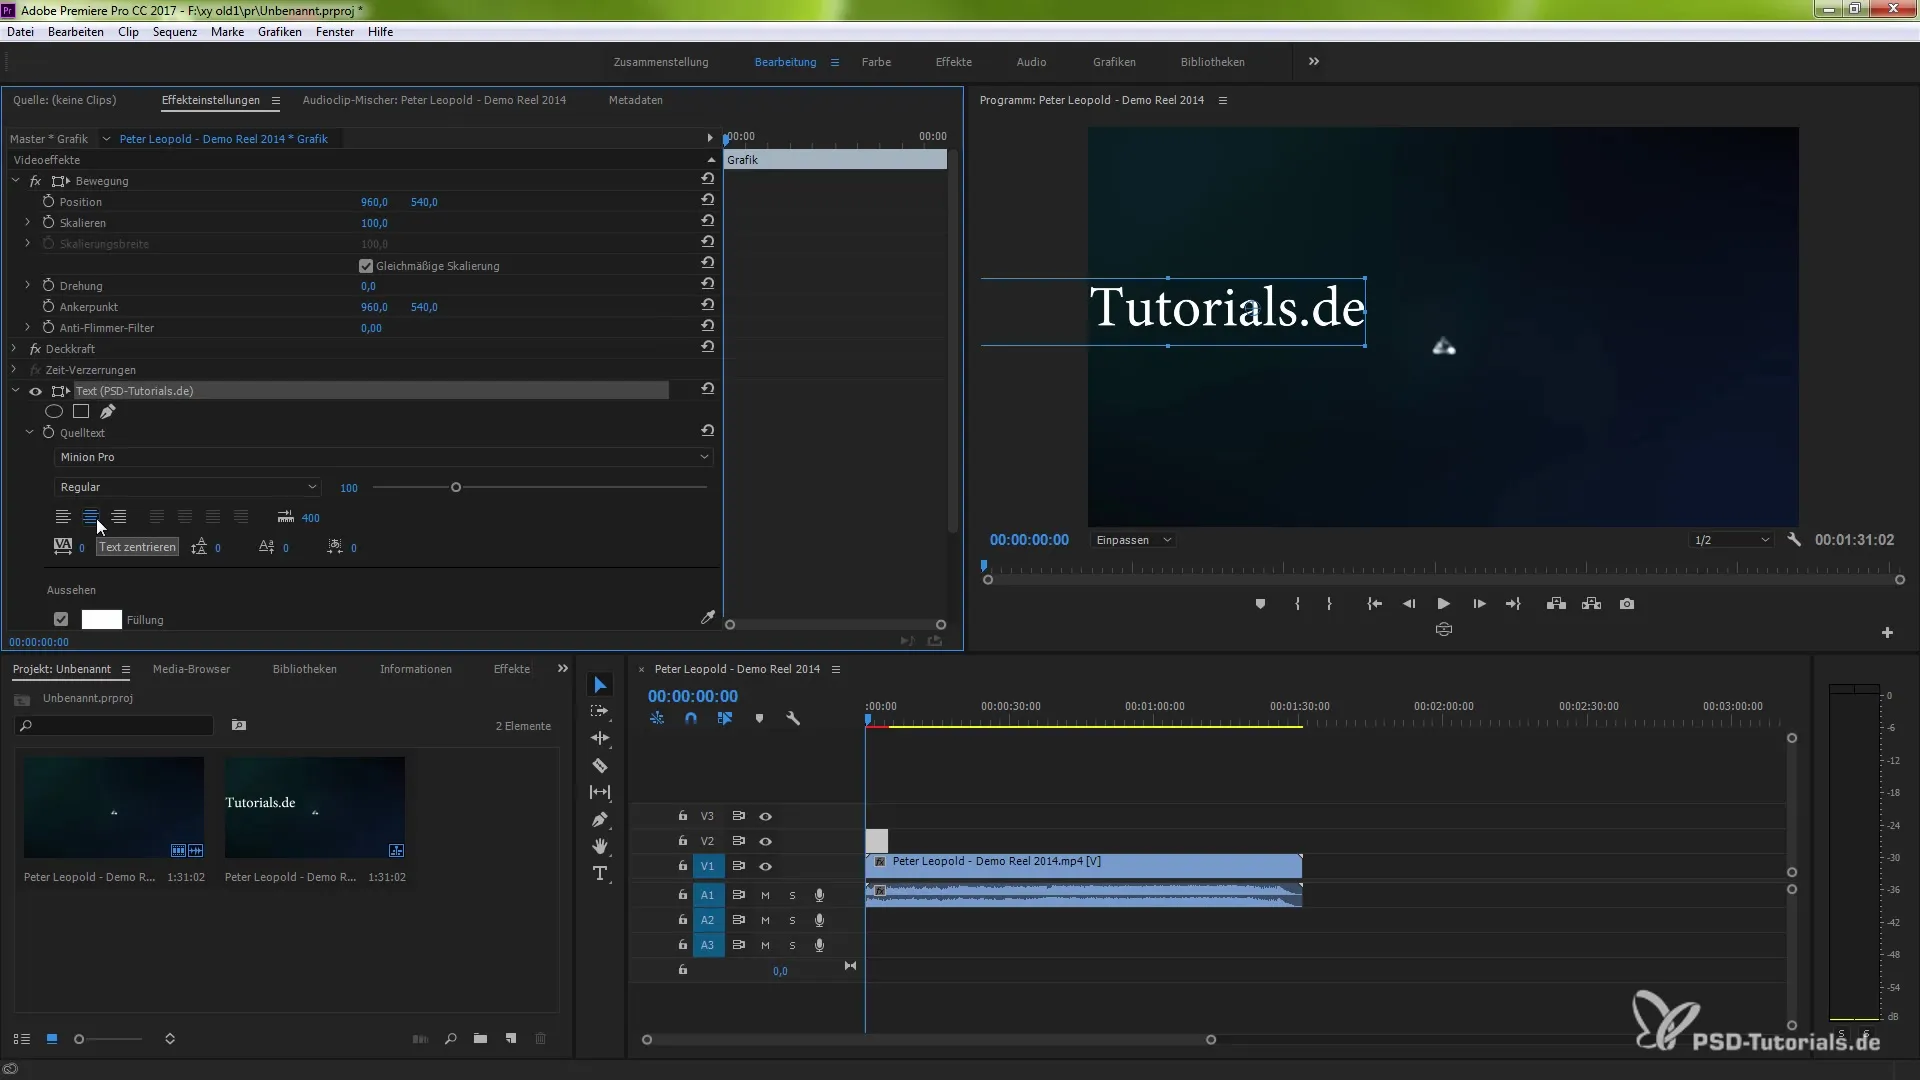The width and height of the screenshot is (1920, 1080).
Task: Collapse the Bewegung effect
Action: 15,181
